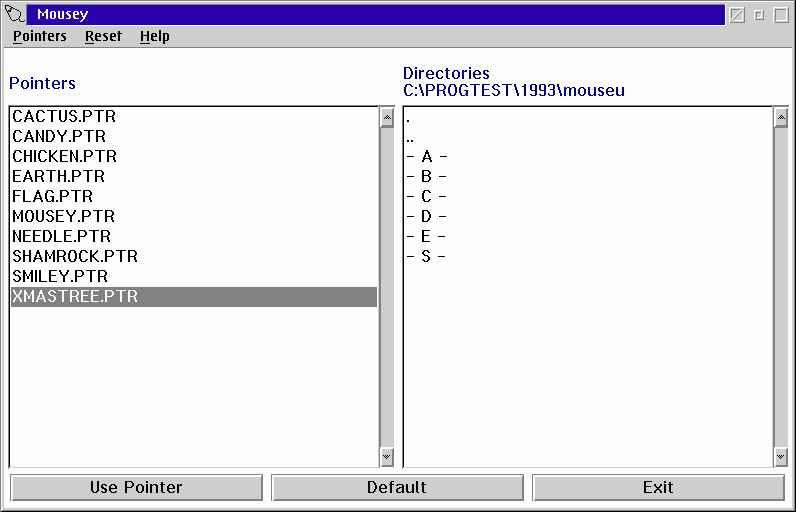Open the Reset menu
The width and height of the screenshot is (796, 512).
103,37
